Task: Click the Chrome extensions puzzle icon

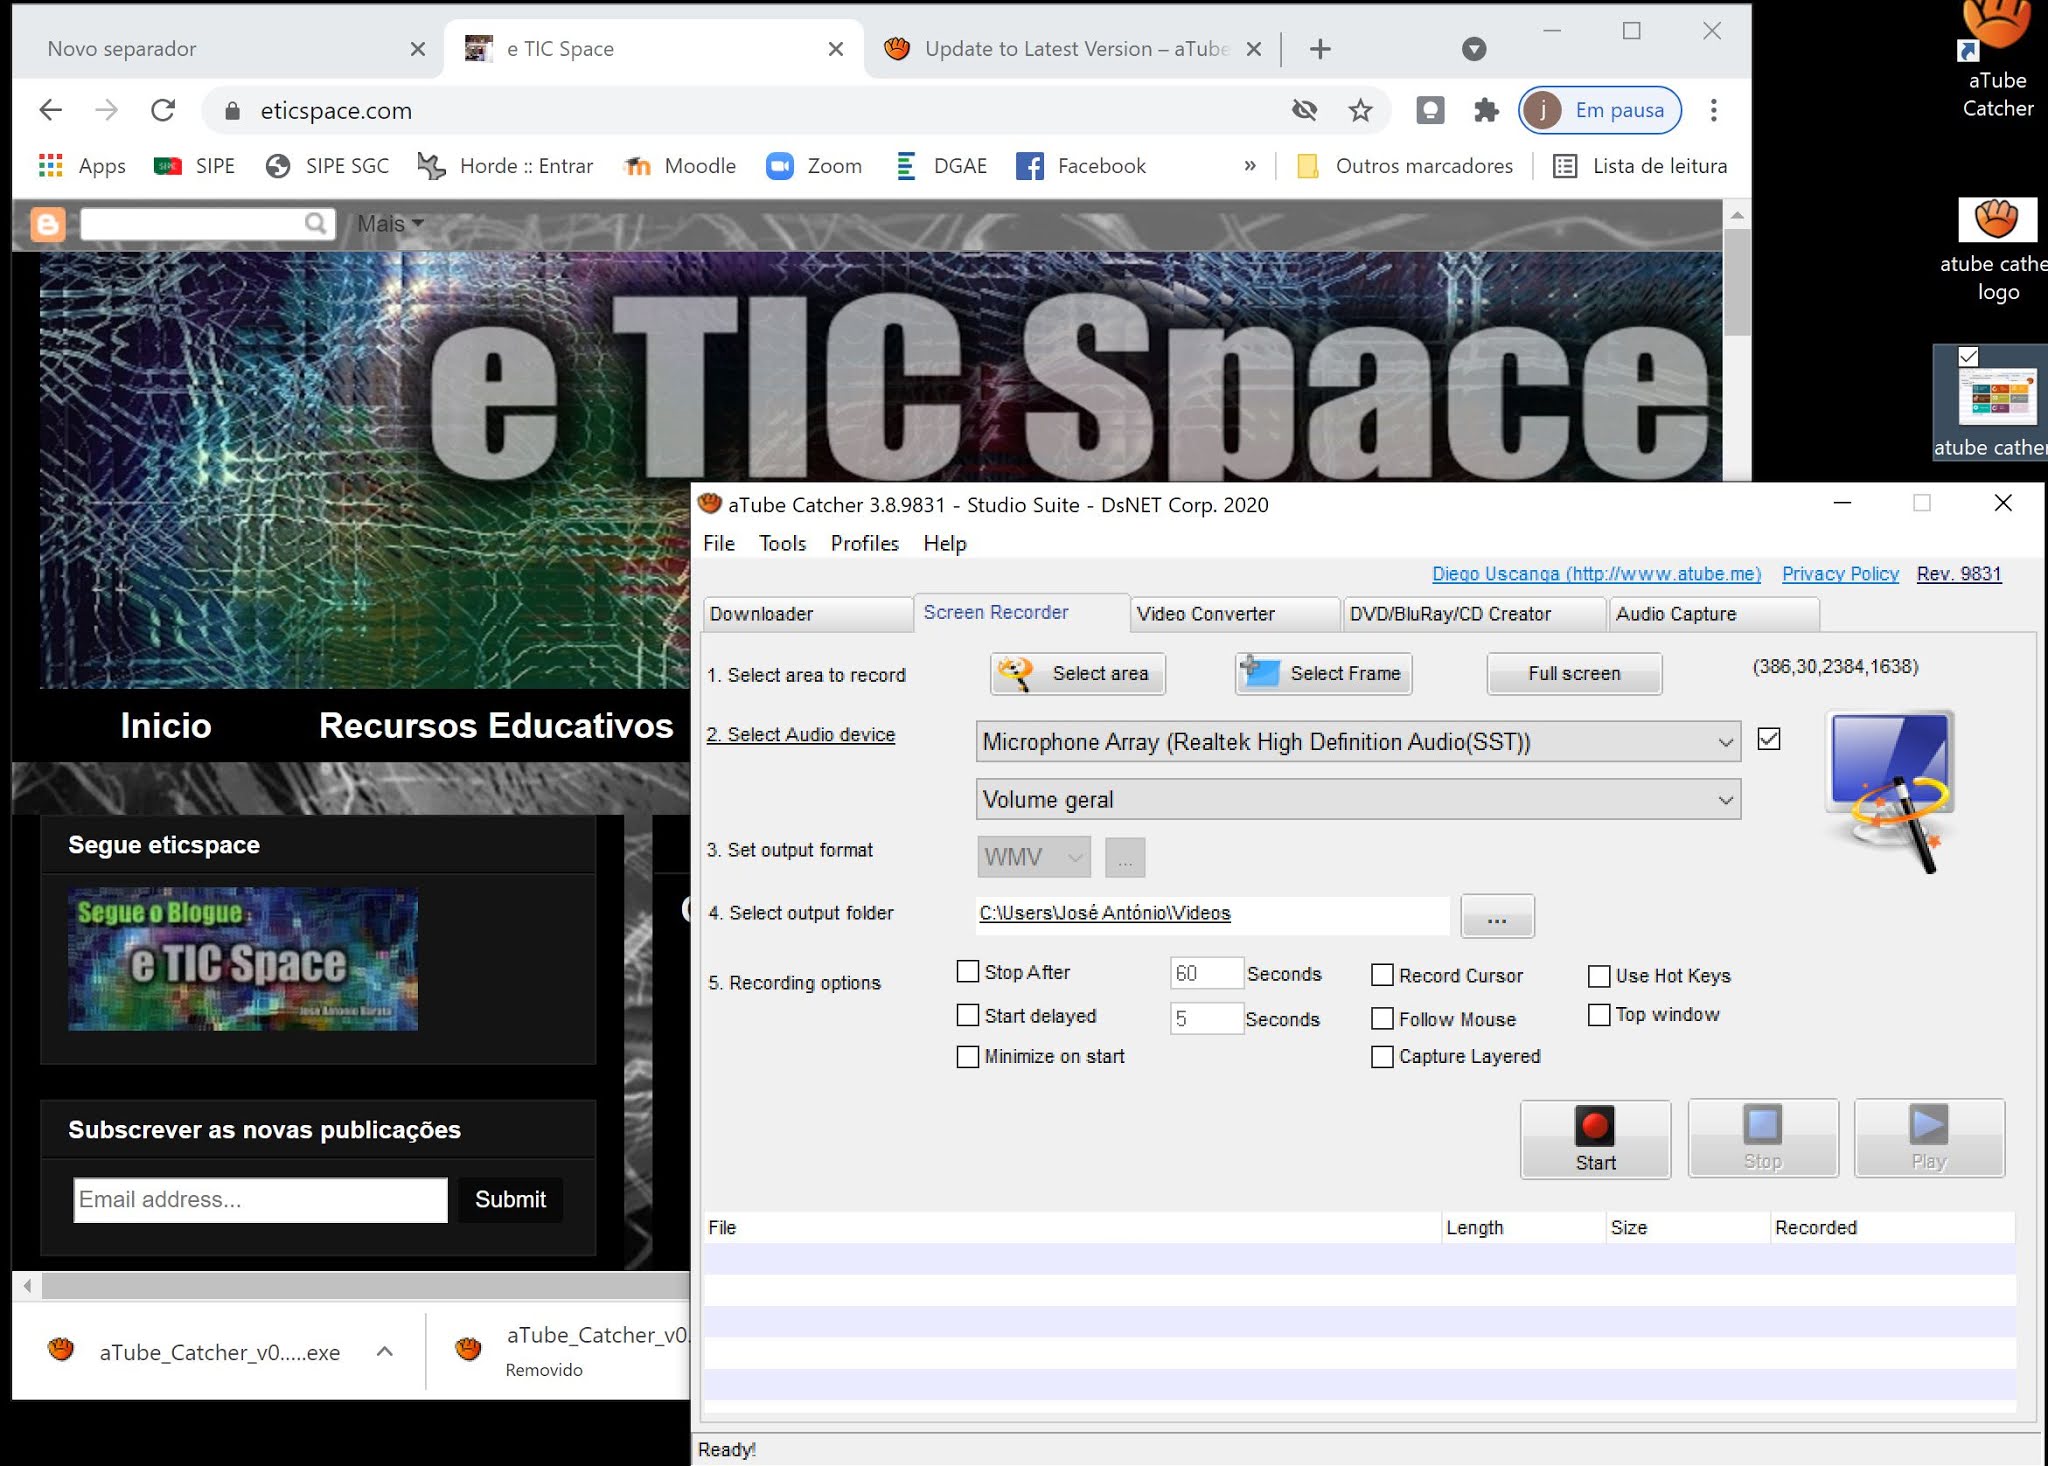Action: 1486,110
